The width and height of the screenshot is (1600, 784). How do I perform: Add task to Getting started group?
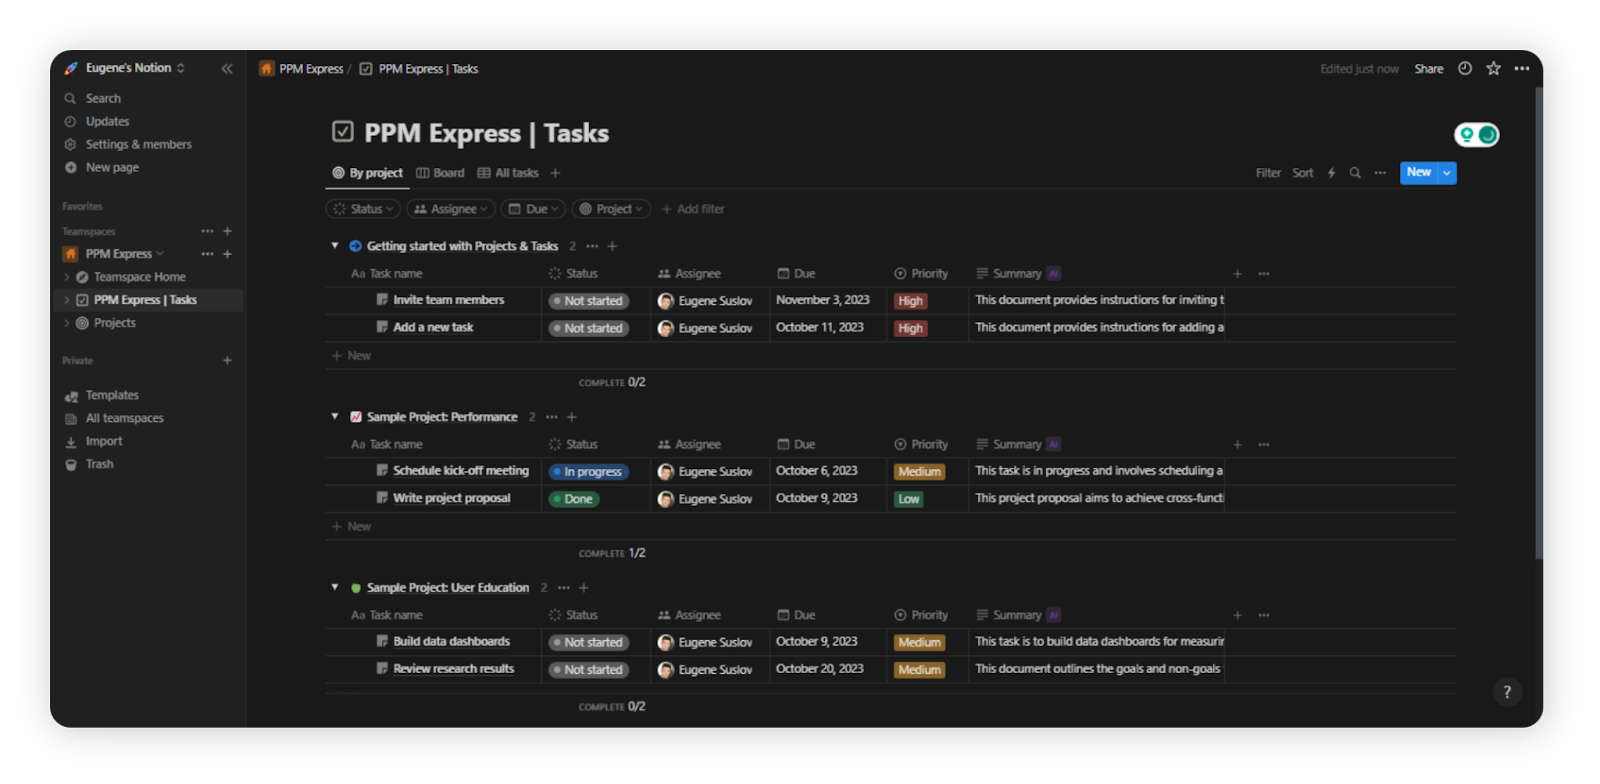[612, 246]
